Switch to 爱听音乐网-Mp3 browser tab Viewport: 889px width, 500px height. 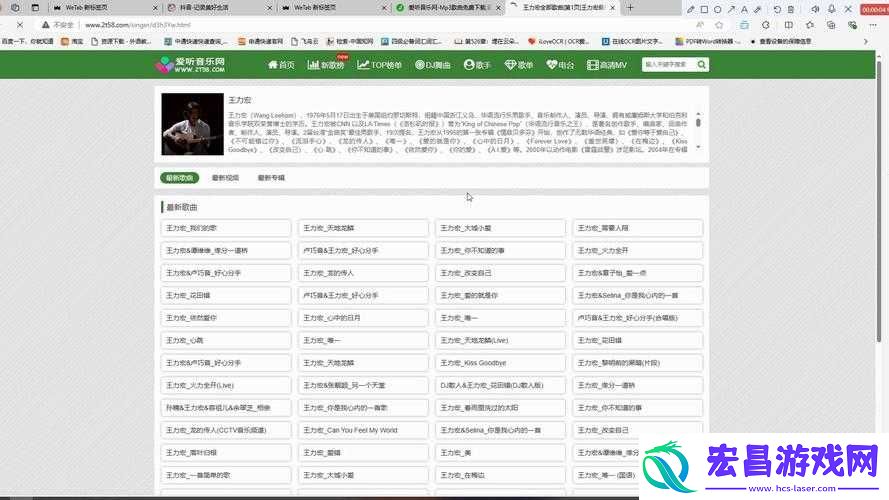448,7
